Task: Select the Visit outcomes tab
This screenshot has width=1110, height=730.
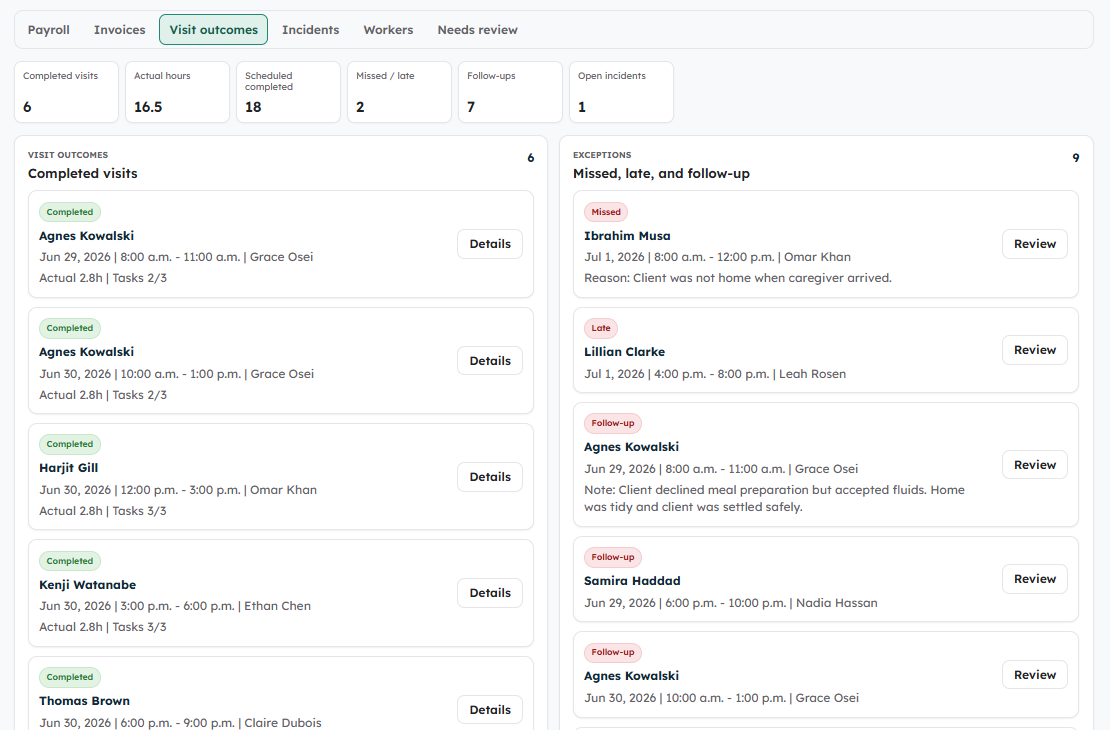Action: (x=213, y=30)
